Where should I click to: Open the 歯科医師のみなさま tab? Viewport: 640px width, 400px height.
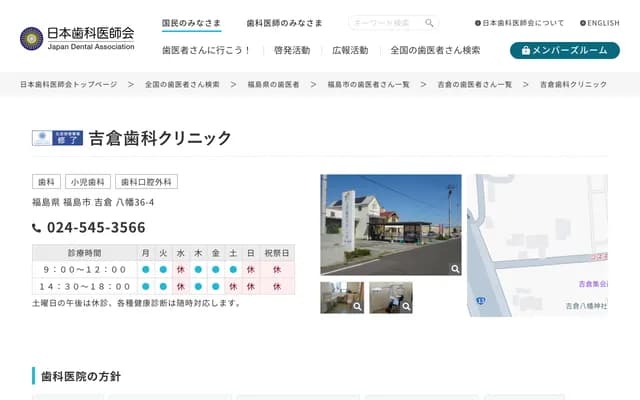point(284,23)
